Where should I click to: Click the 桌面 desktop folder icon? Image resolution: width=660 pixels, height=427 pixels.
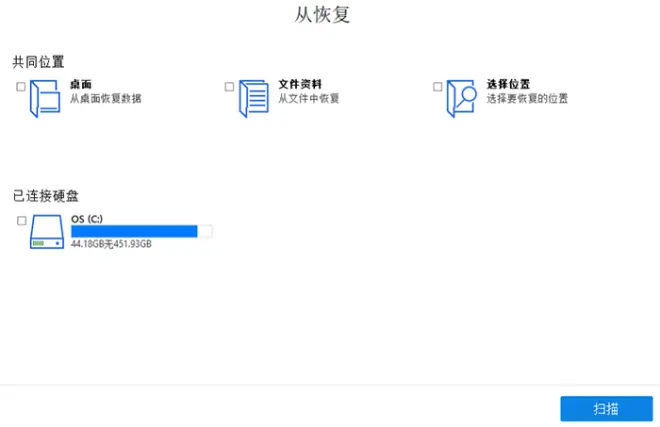coord(45,99)
